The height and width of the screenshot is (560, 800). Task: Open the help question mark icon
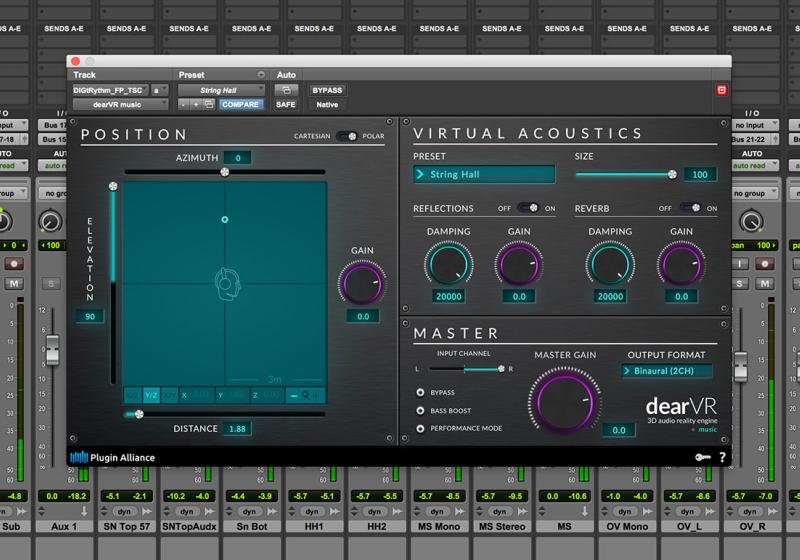[x=722, y=457]
